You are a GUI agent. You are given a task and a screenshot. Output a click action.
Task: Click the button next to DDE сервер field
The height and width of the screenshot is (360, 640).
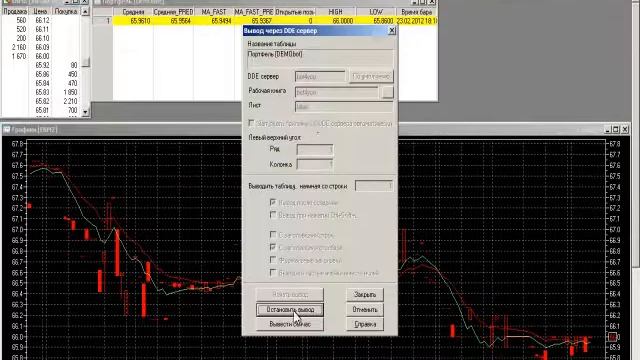pyautogui.click(x=371, y=76)
